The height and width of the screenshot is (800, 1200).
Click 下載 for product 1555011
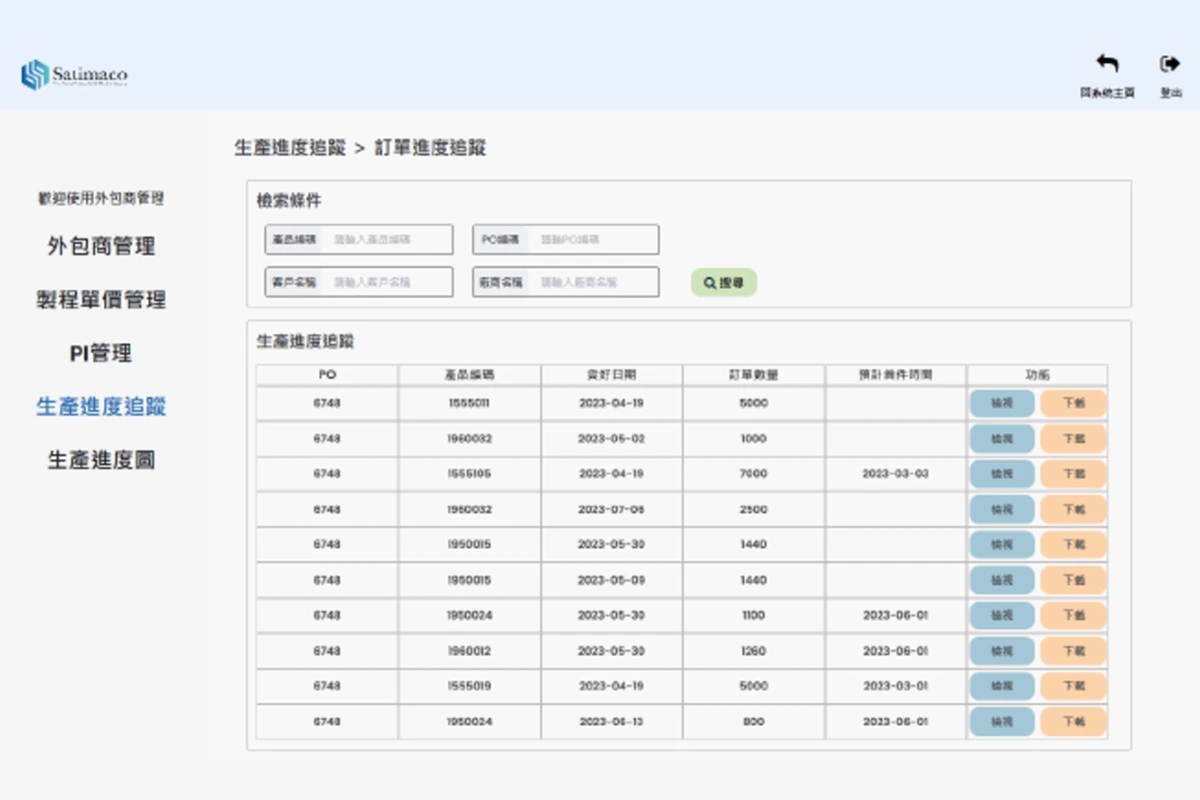tap(1073, 404)
